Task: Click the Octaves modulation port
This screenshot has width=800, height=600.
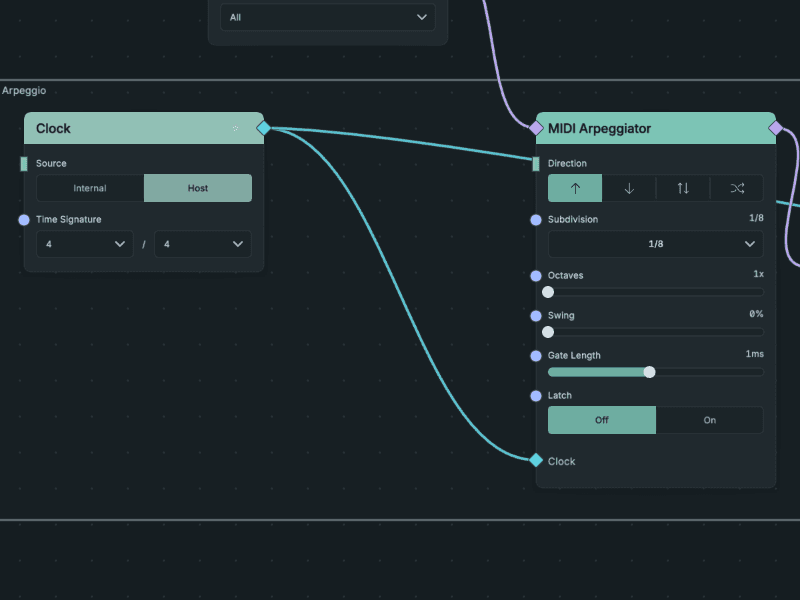Action: [x=536, y=276]
